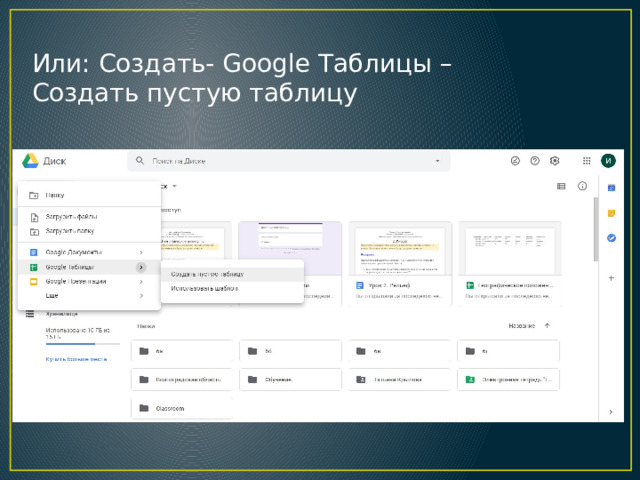
Task: Open Google Tasks in side panel
Action: (x=611, y=238)
